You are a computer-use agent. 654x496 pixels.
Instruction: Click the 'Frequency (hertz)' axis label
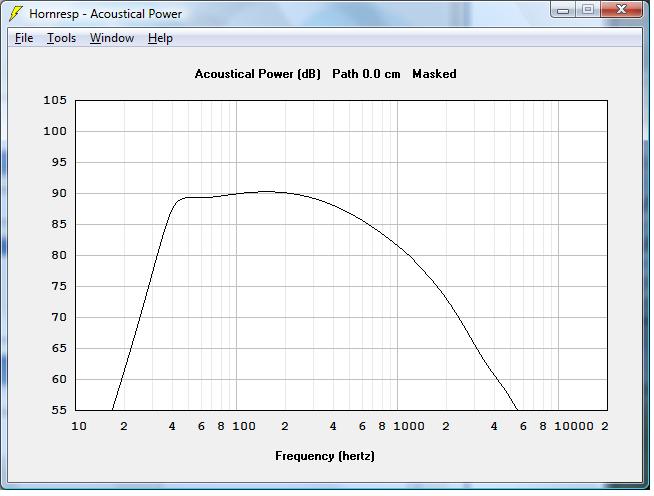coord(325,456)
